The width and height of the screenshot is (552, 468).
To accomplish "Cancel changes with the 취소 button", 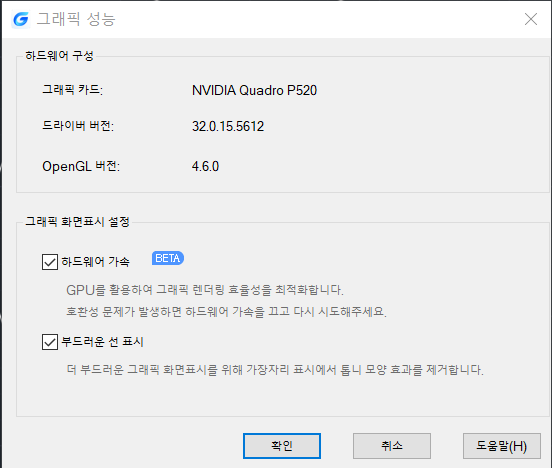I will click(392, 446).
